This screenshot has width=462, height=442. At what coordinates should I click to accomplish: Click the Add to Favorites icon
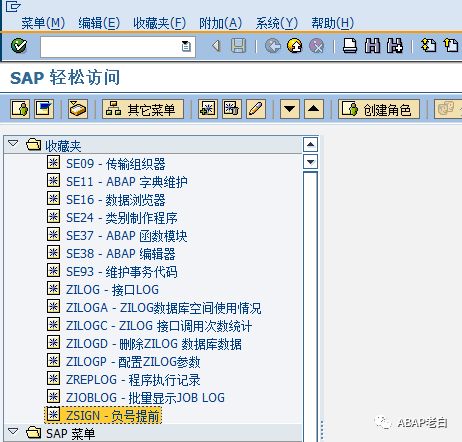pyautogui.click(x=208, y=109)
